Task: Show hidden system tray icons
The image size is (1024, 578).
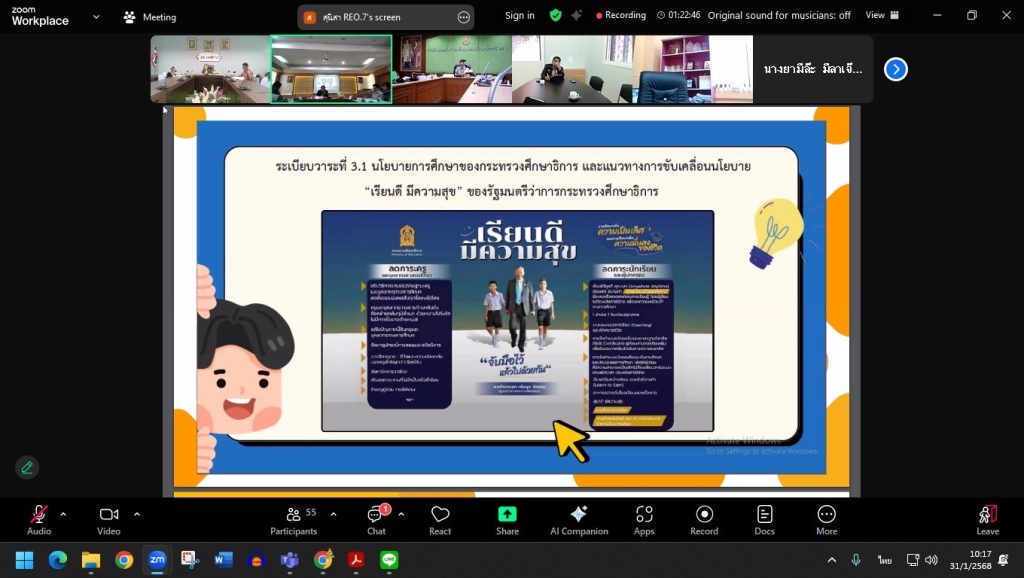Action: (831, 560)
